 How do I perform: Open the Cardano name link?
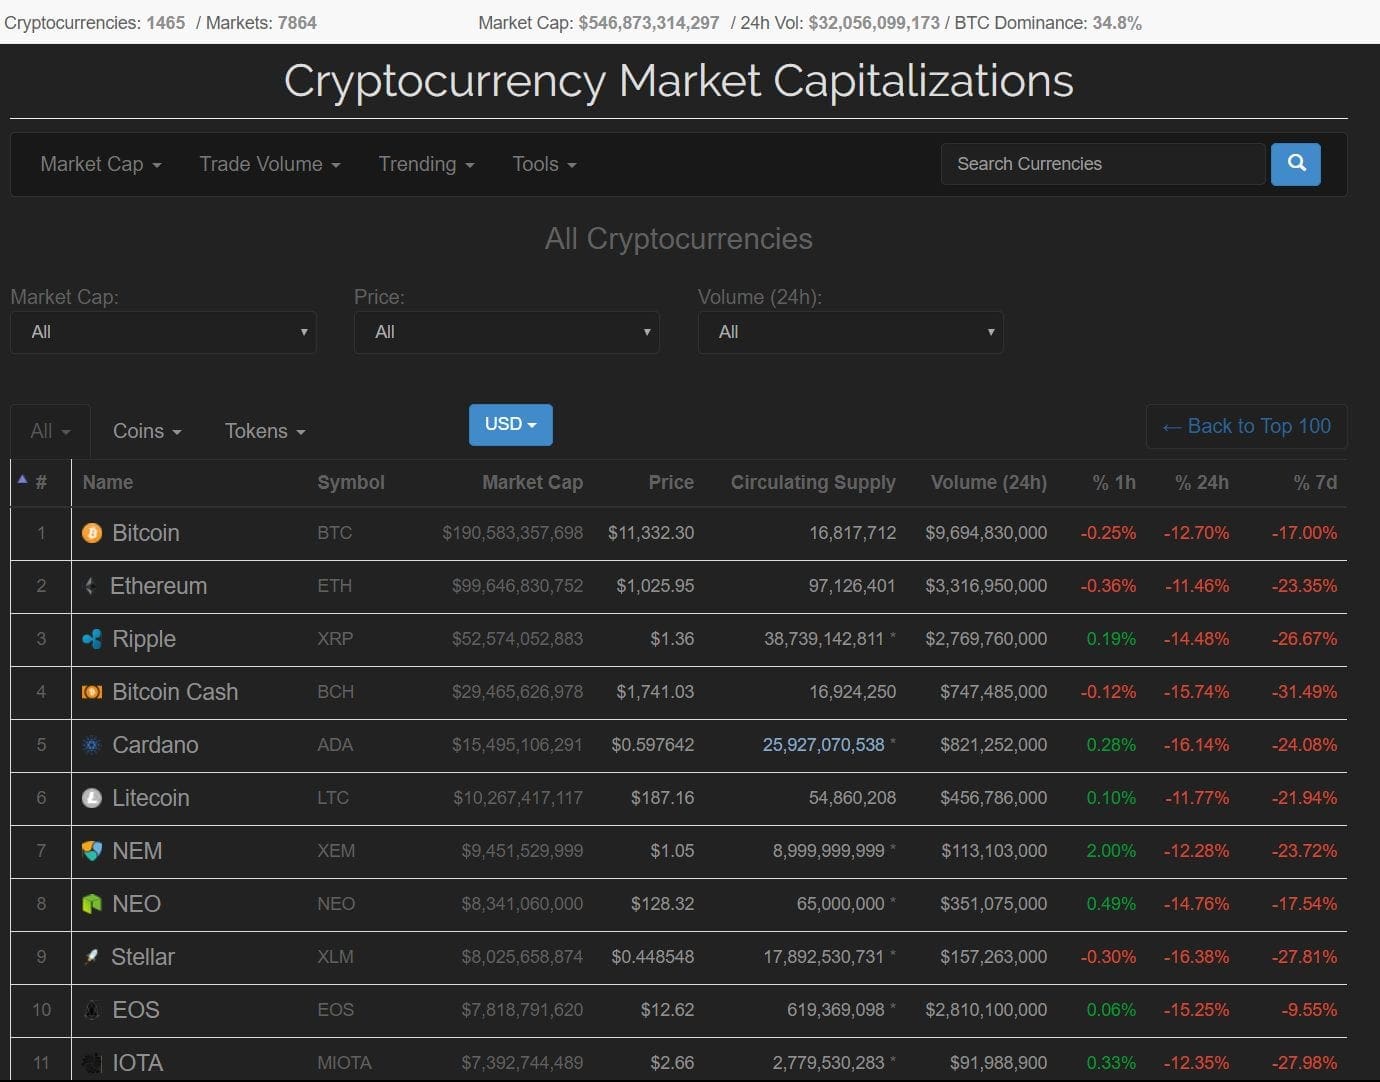pyautogui.click(x=155, y=745)
